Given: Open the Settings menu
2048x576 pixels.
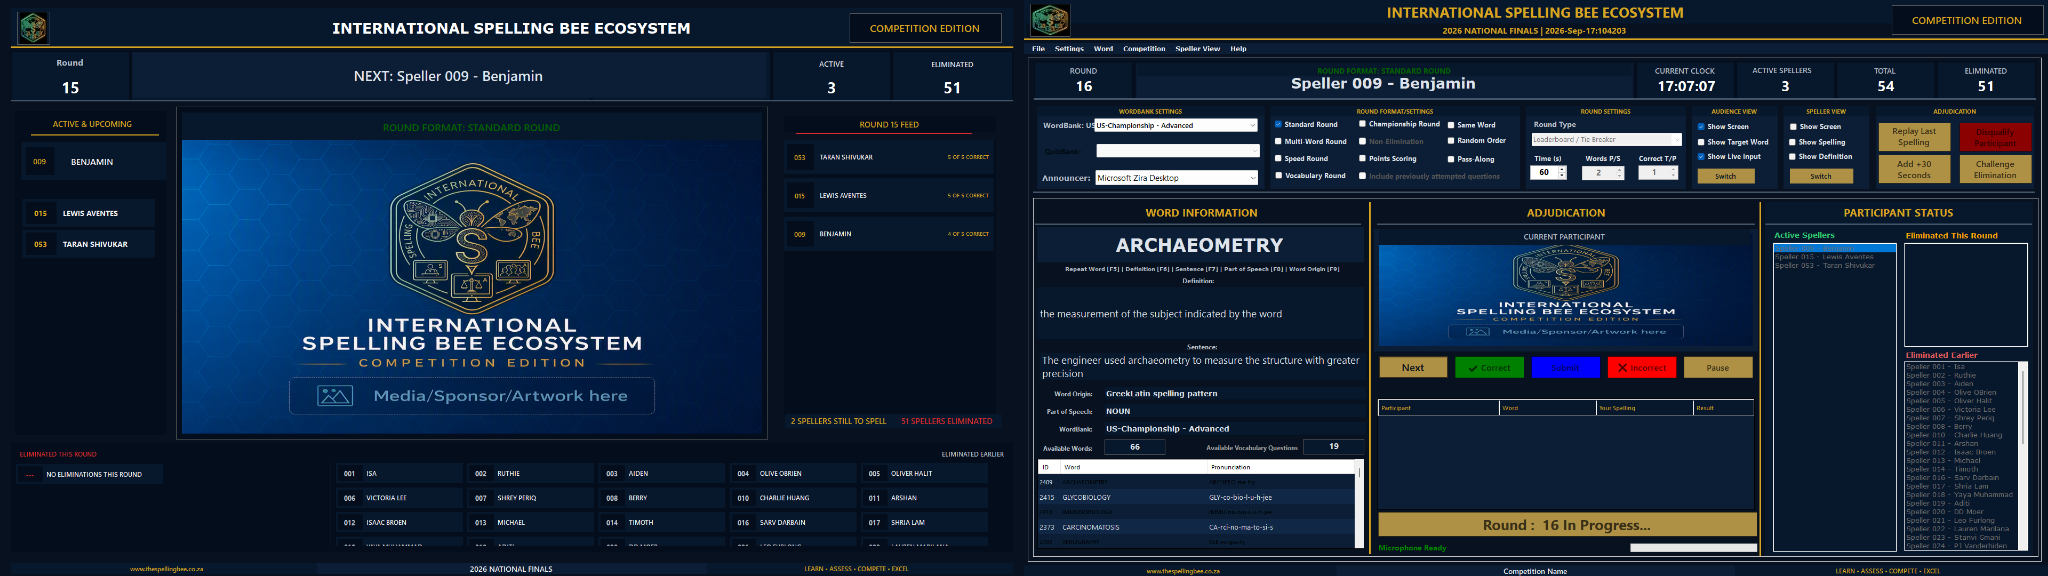Looking at the screenshot, I should coord(1068,48).
